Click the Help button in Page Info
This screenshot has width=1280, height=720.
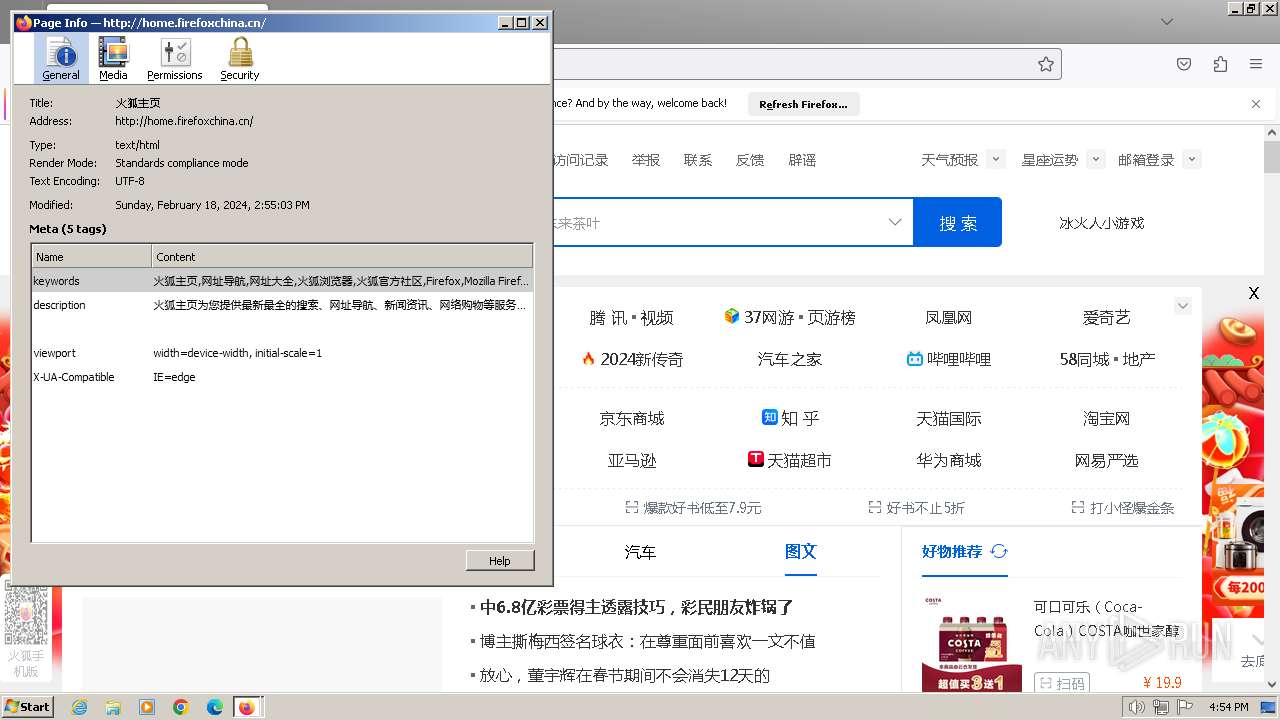pyautogui.click(x=500, y=561)
